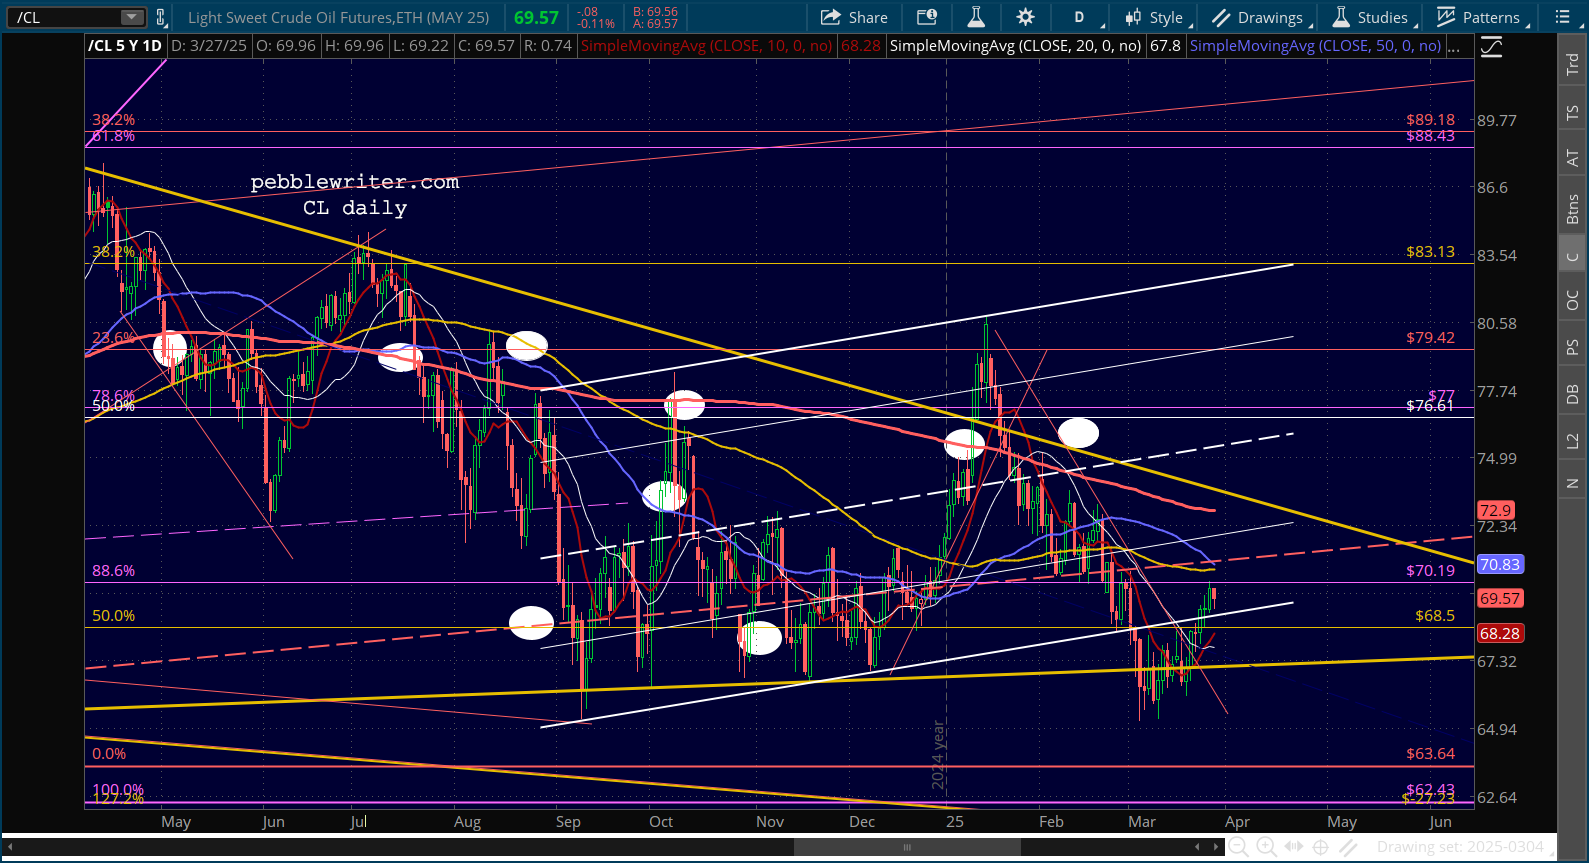Open the Patterns button

click(x=1483, y=17)
